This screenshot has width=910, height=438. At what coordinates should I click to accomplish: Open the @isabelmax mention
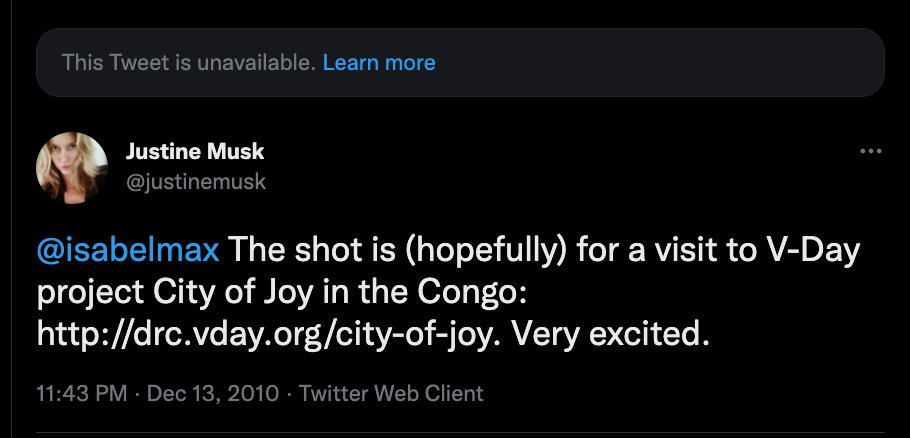click(x=128, y=251)
